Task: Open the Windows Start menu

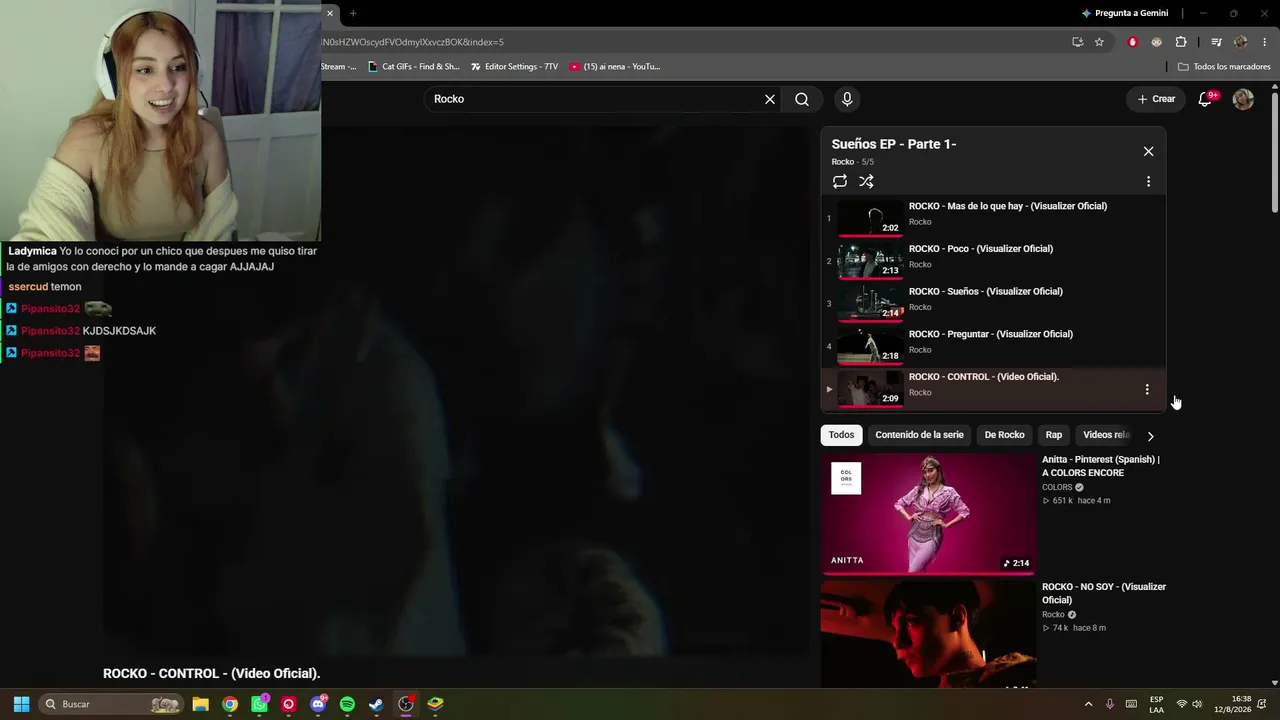Action: [x=21, y=704]
